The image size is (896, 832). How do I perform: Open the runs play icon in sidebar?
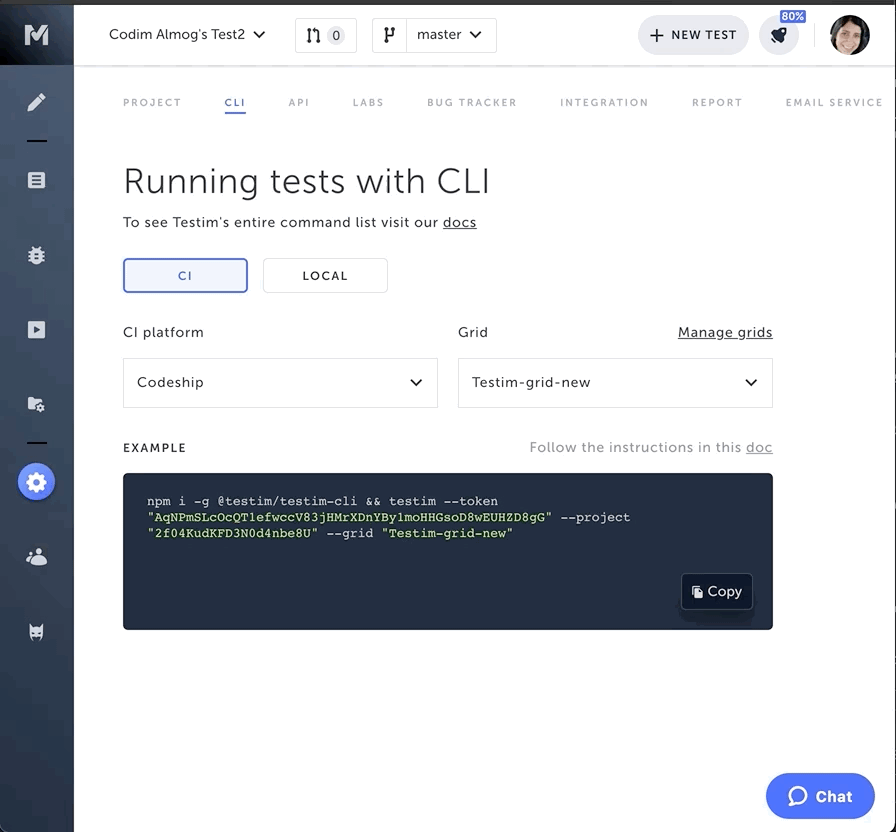pyautogui.click(x=37, y=330)
